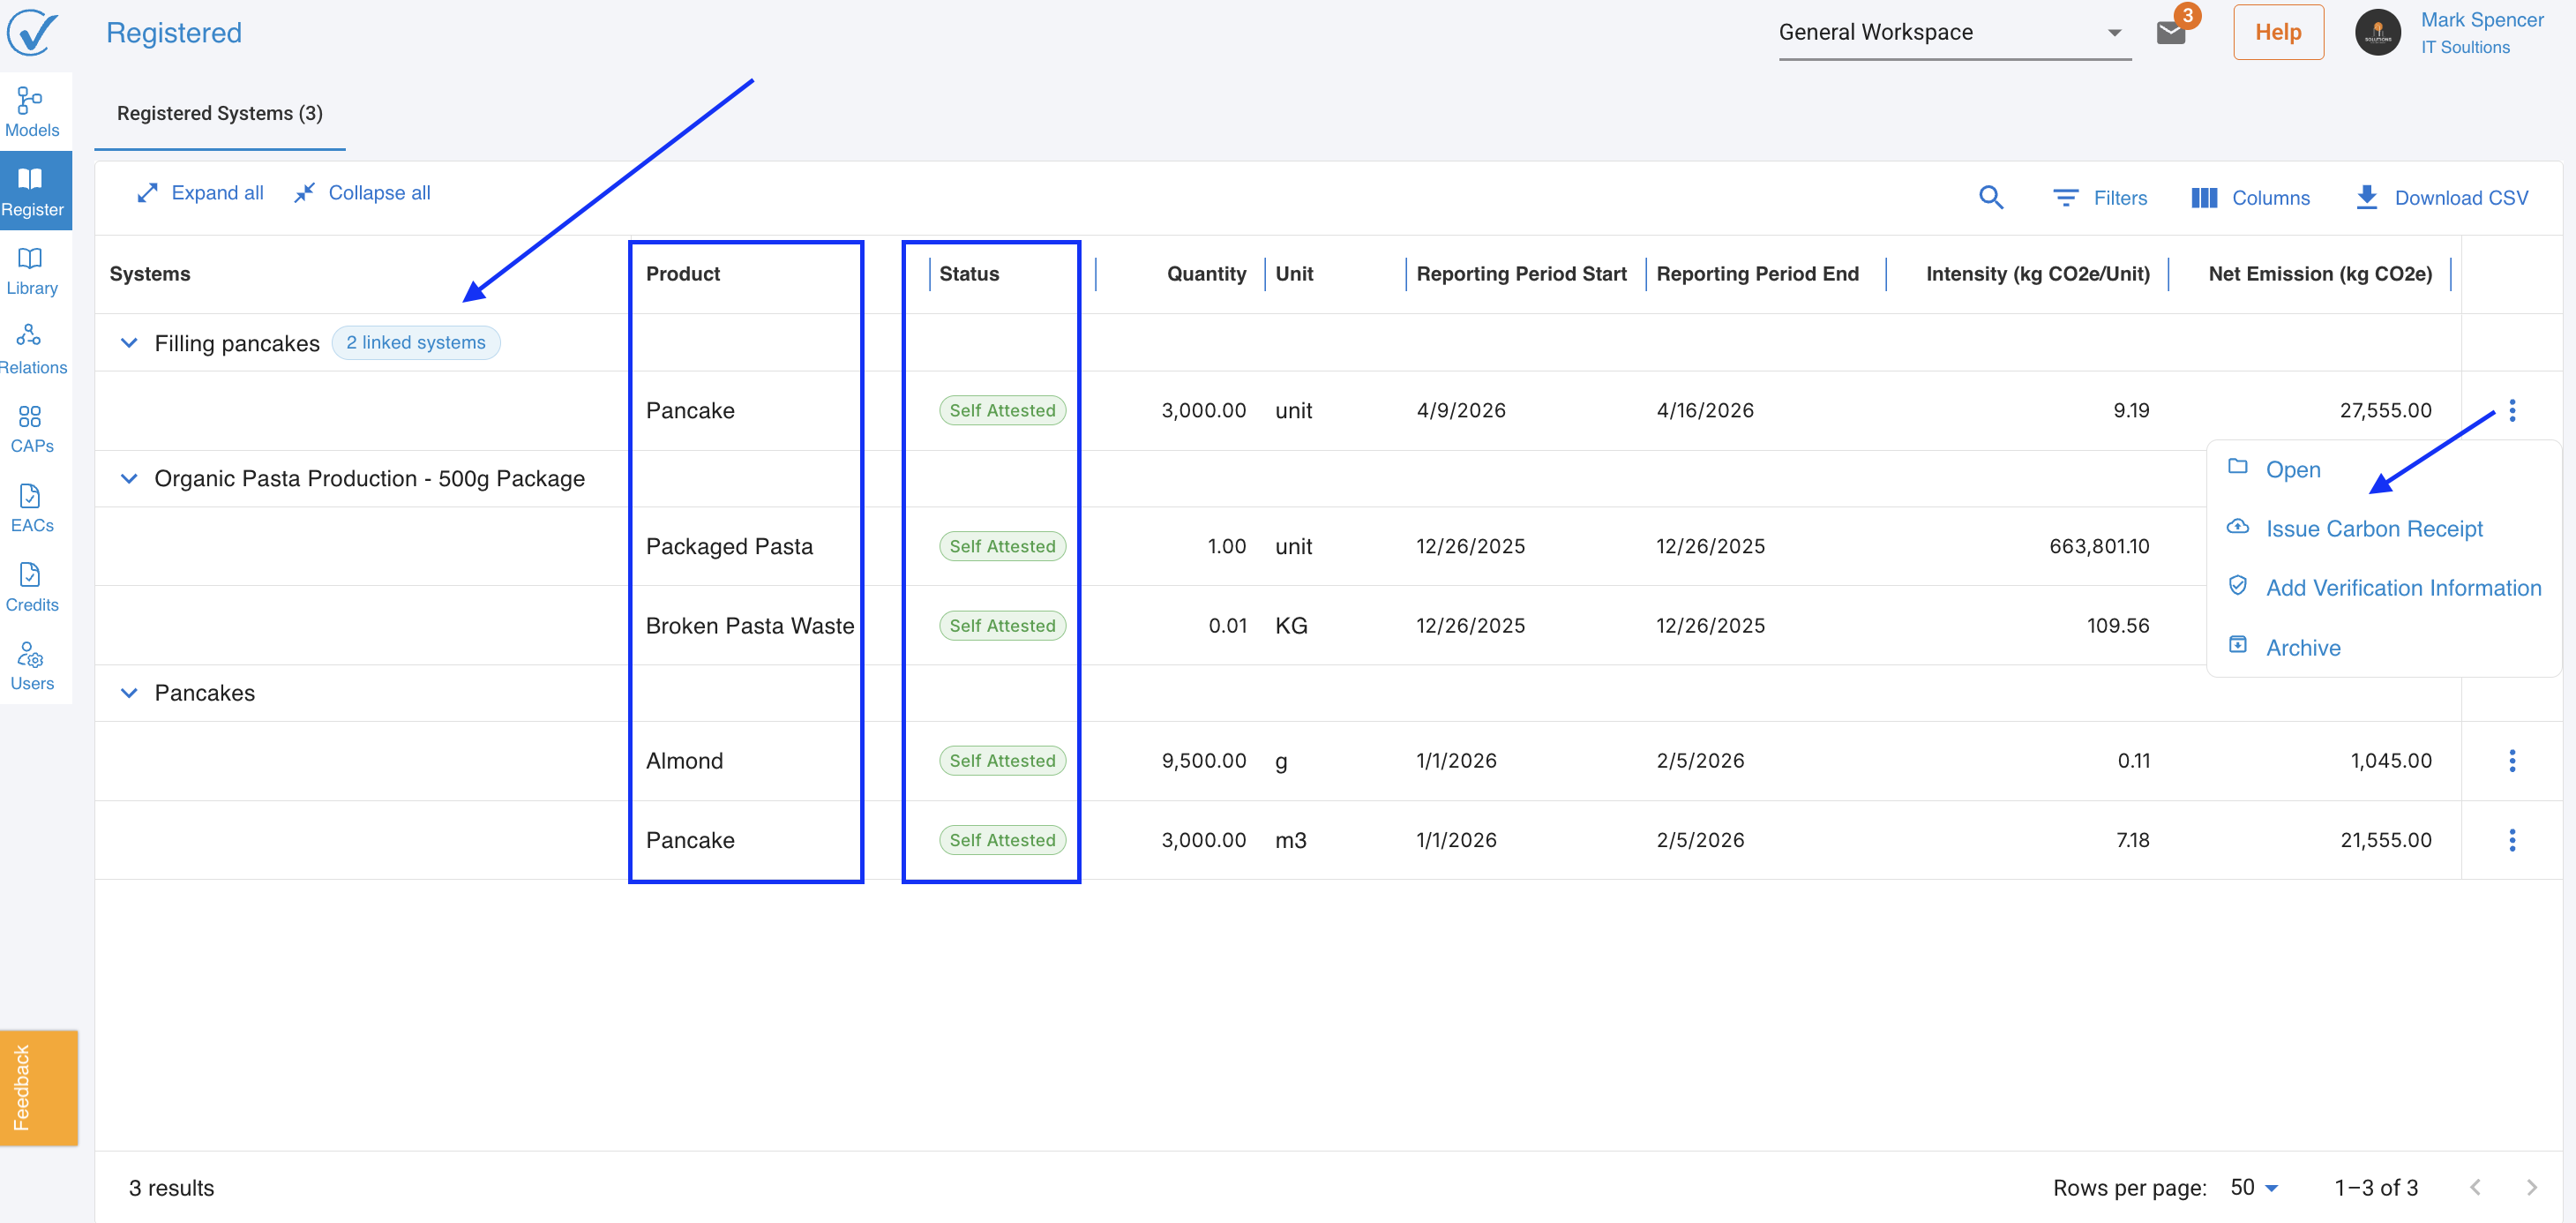Click the search magnifier icon
The height and width of the screenshot is (1223, 2576).
pyautogui.click(x=1990, y=198)
